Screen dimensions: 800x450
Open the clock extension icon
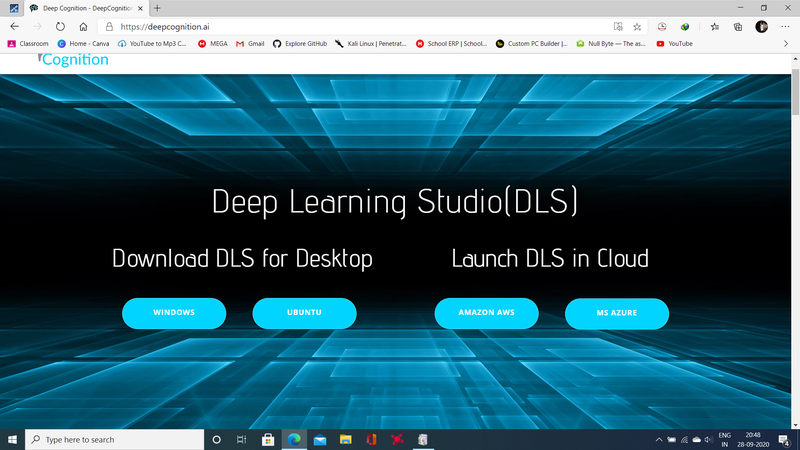point(662,27)
